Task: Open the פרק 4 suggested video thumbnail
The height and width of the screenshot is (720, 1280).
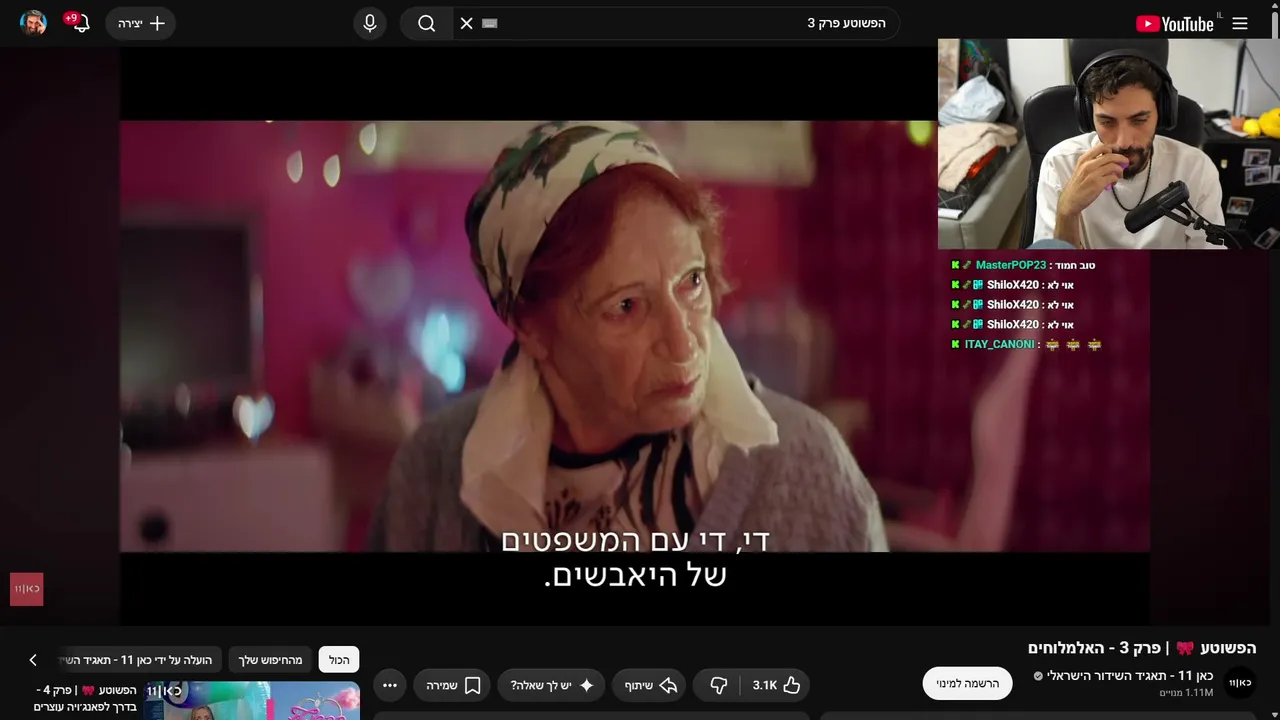Action: coord(252,700)
